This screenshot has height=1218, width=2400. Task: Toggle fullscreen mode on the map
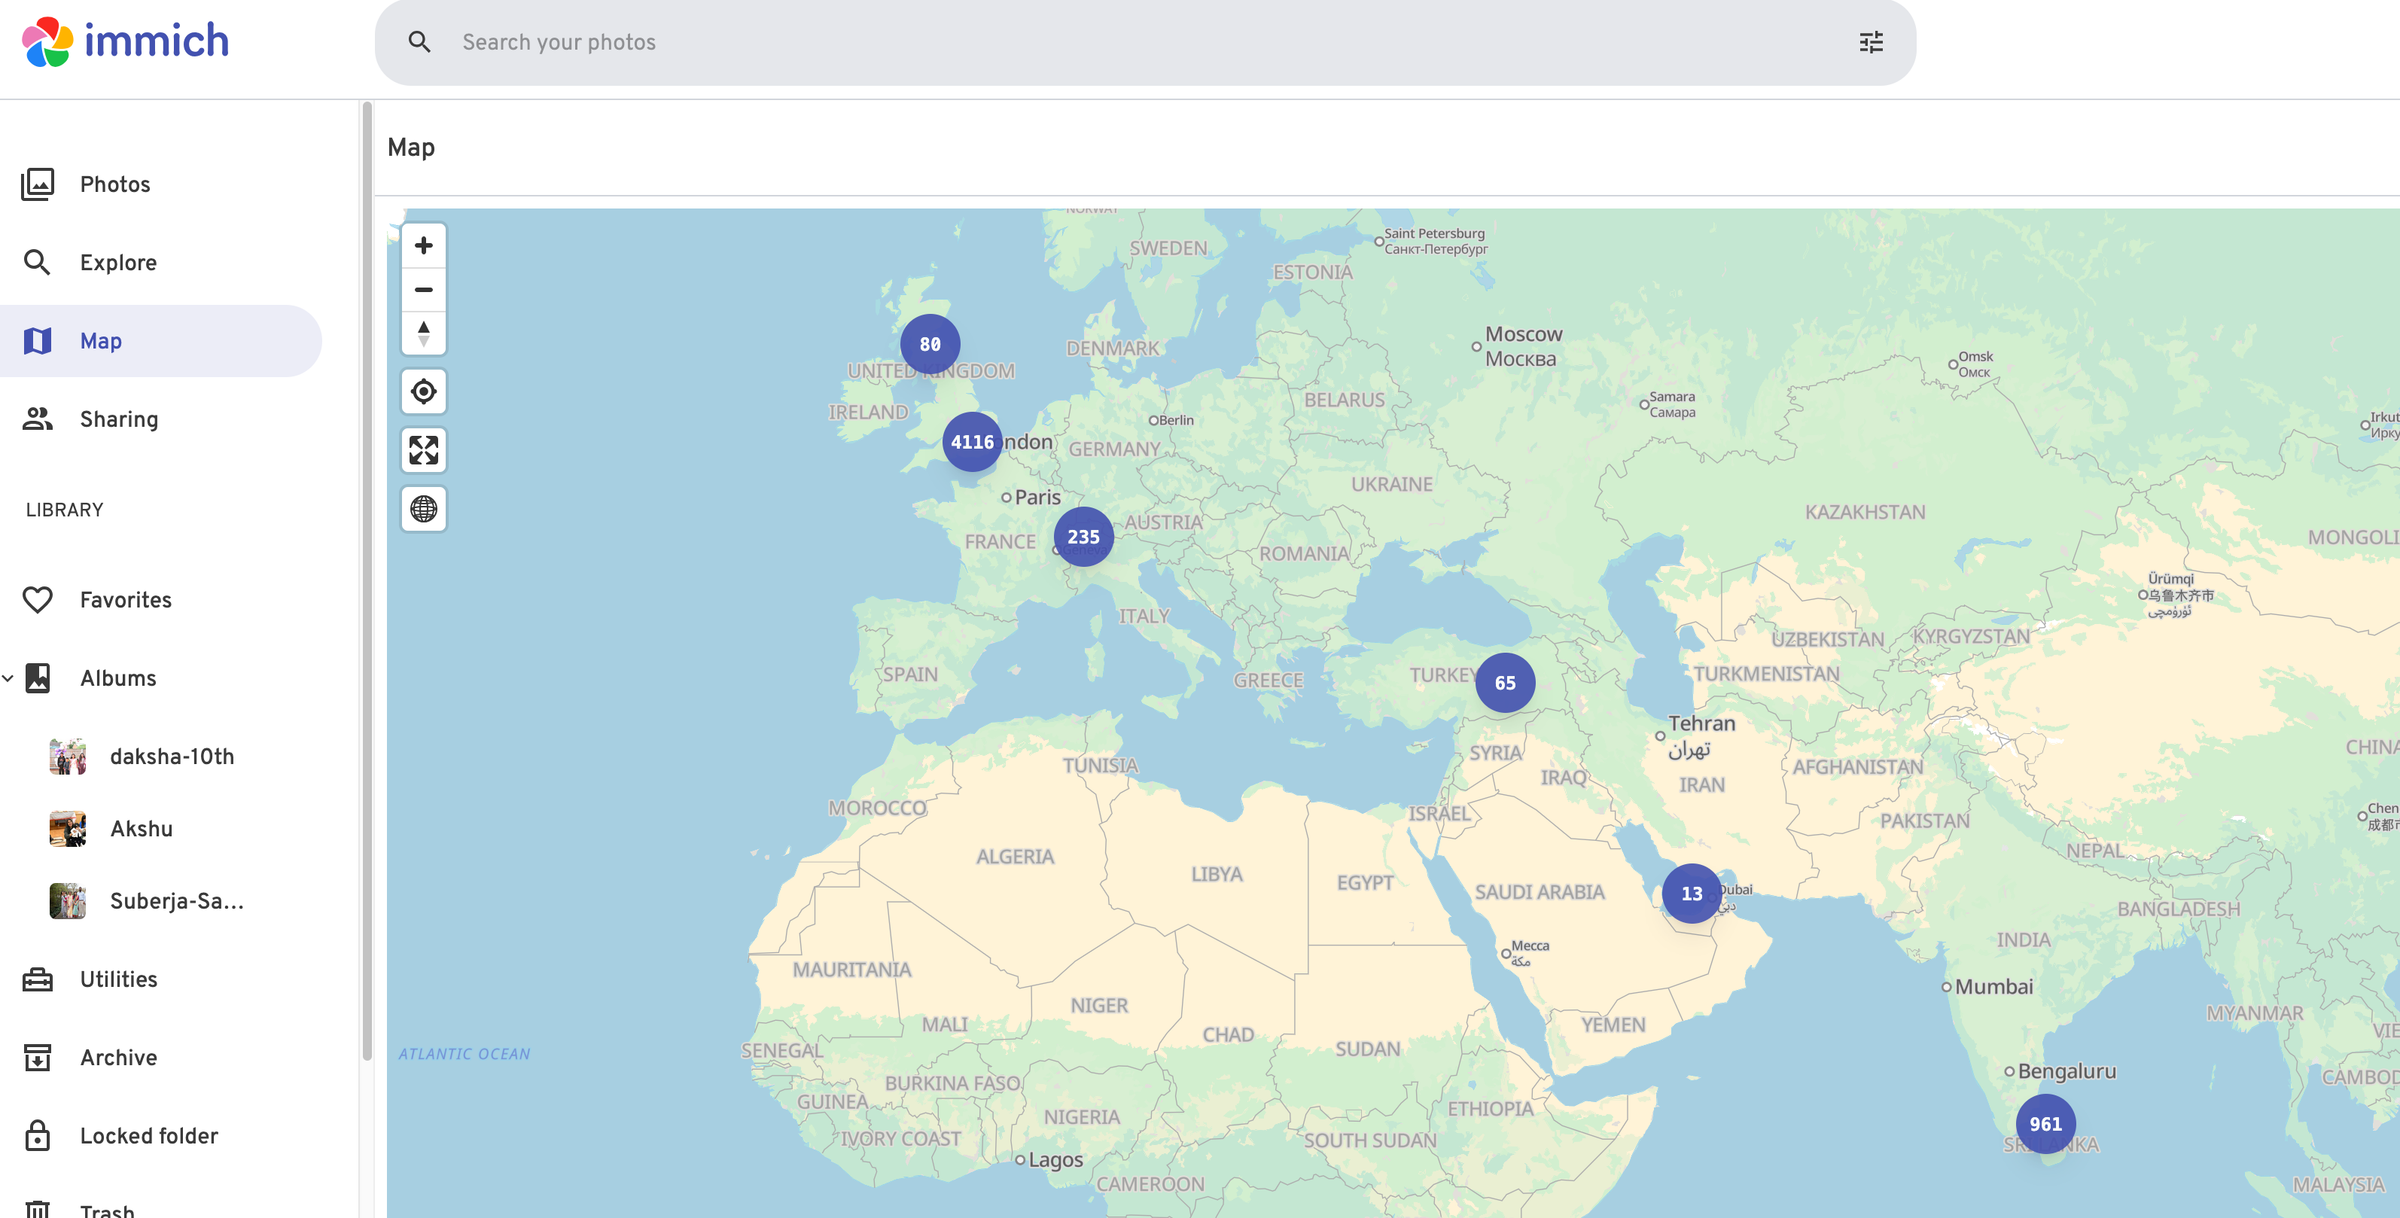pos(423,450)
